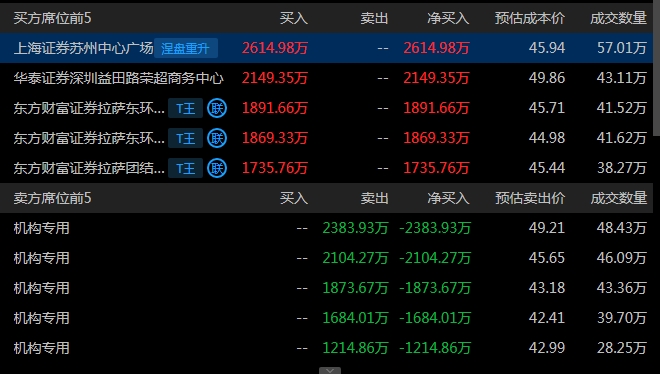Click the volume value 48.43万
660x374 pixels.
pyautogui.click(x=622, y=228)
